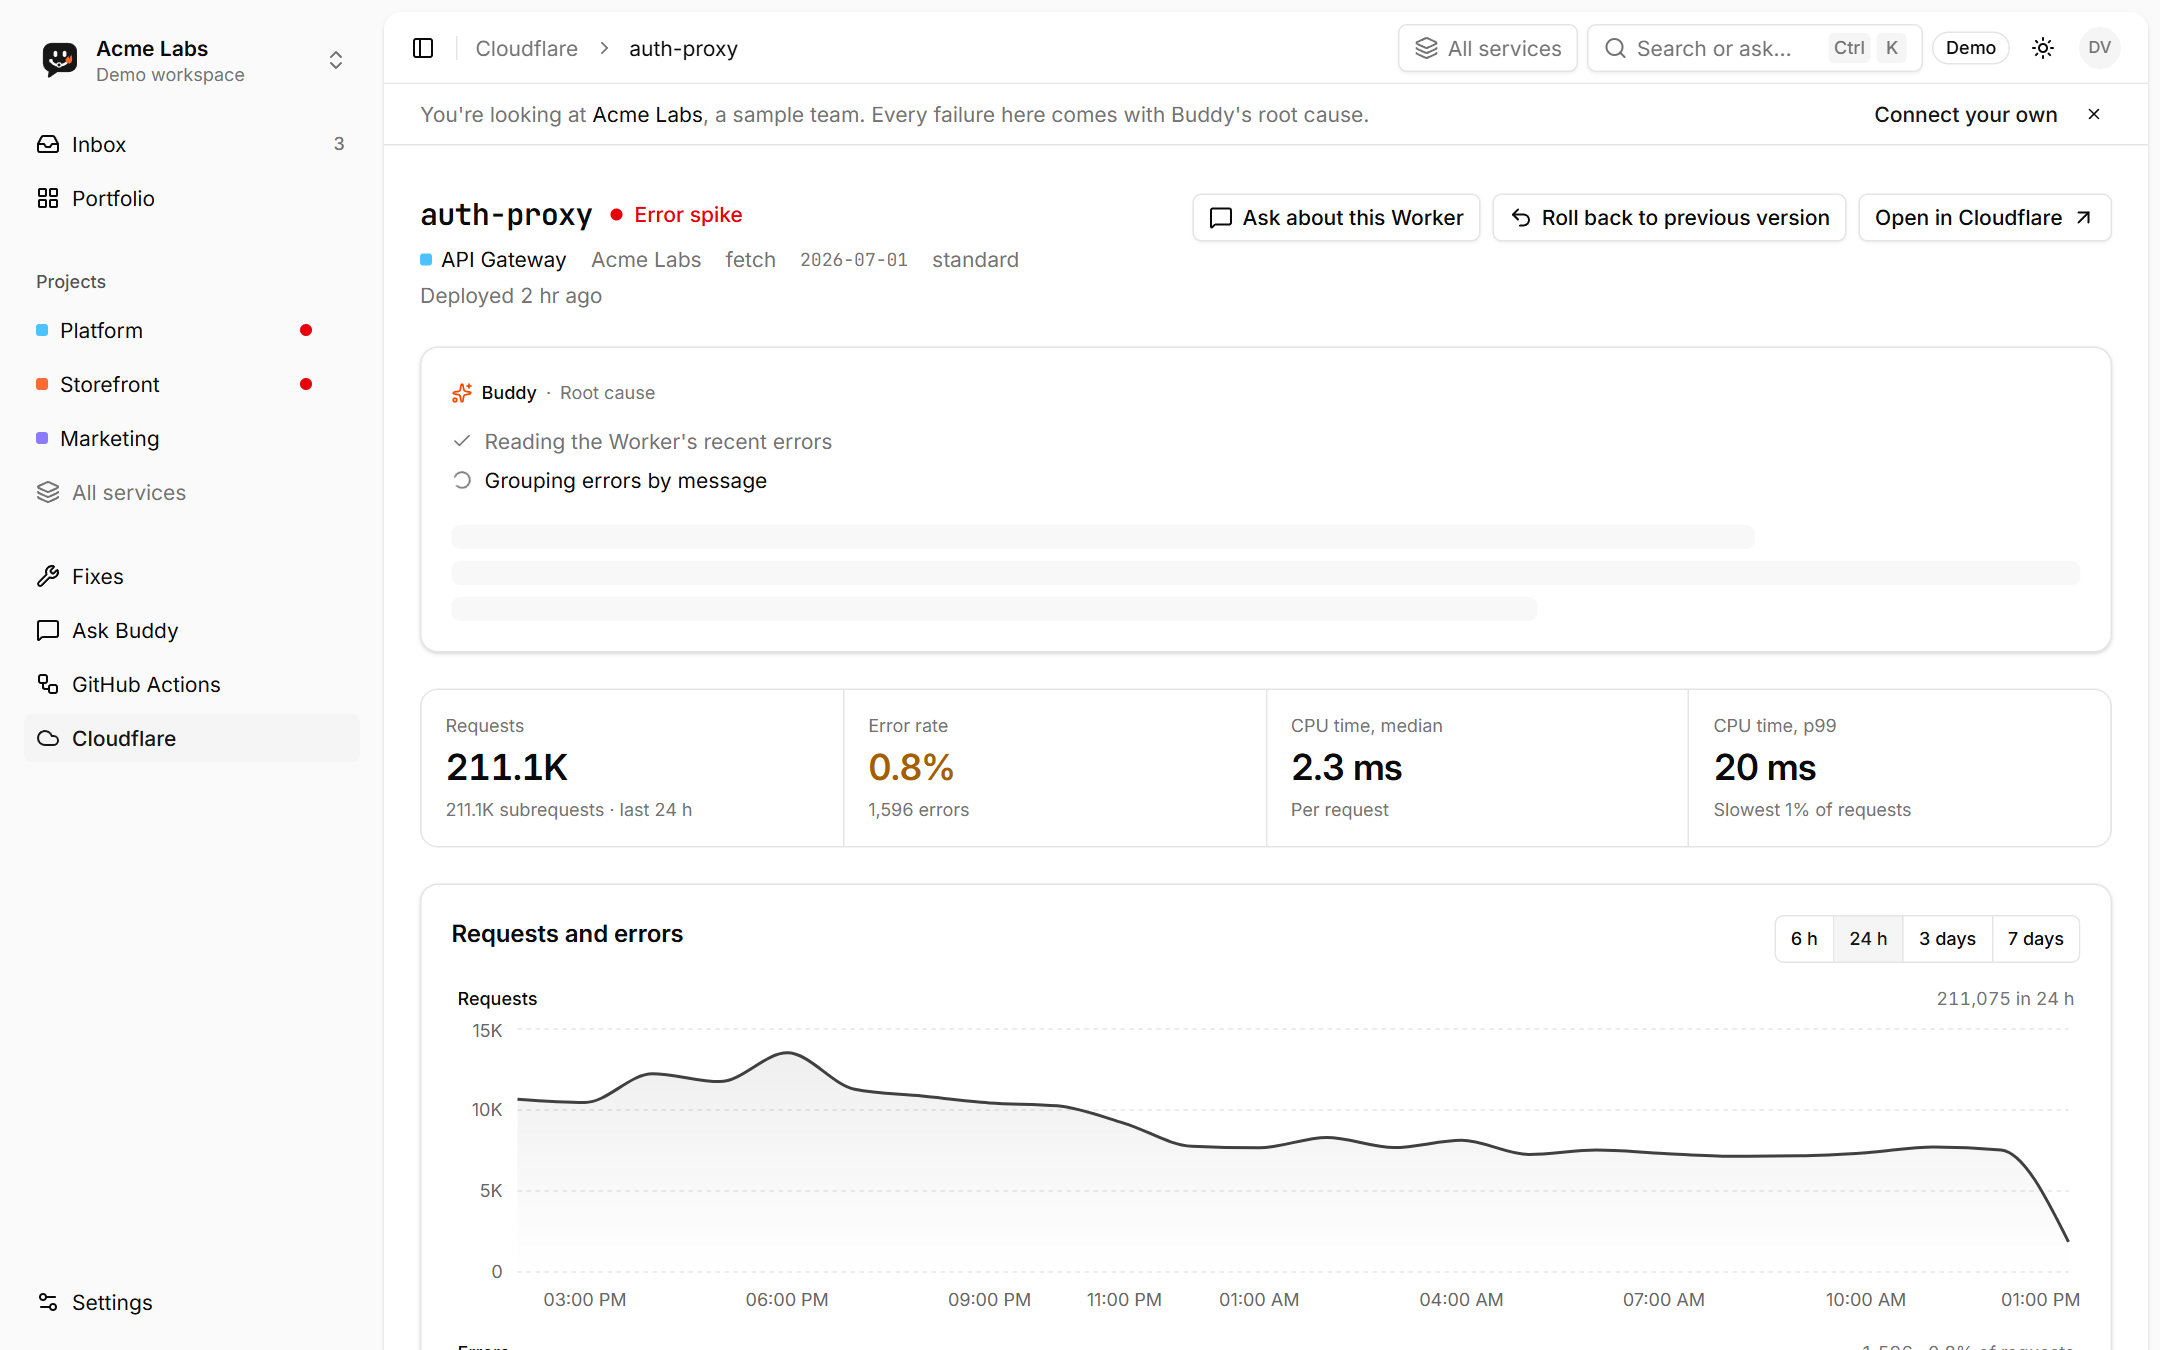Select the 3 days time range
Viewport: 2160px width, 1350px height.
click(x=1947, y=938)
